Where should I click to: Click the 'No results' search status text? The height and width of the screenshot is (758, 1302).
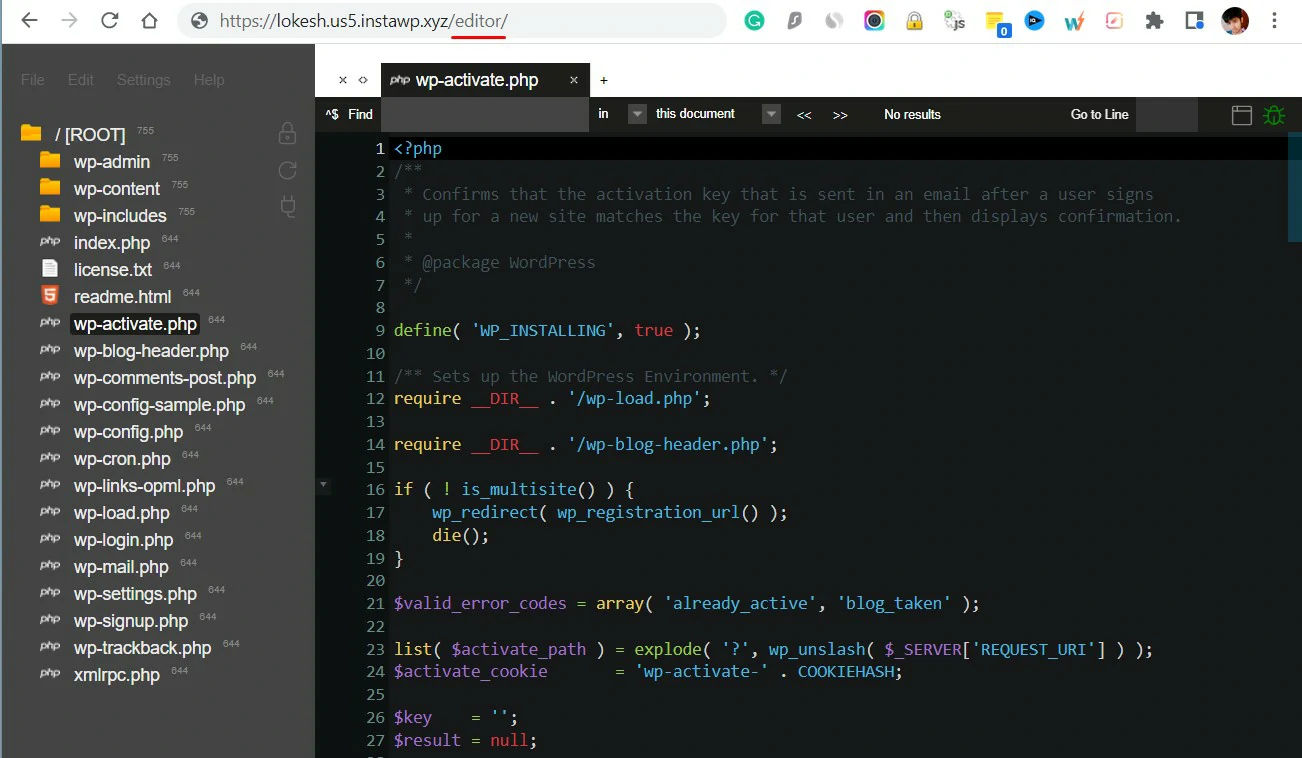point(912,114)
